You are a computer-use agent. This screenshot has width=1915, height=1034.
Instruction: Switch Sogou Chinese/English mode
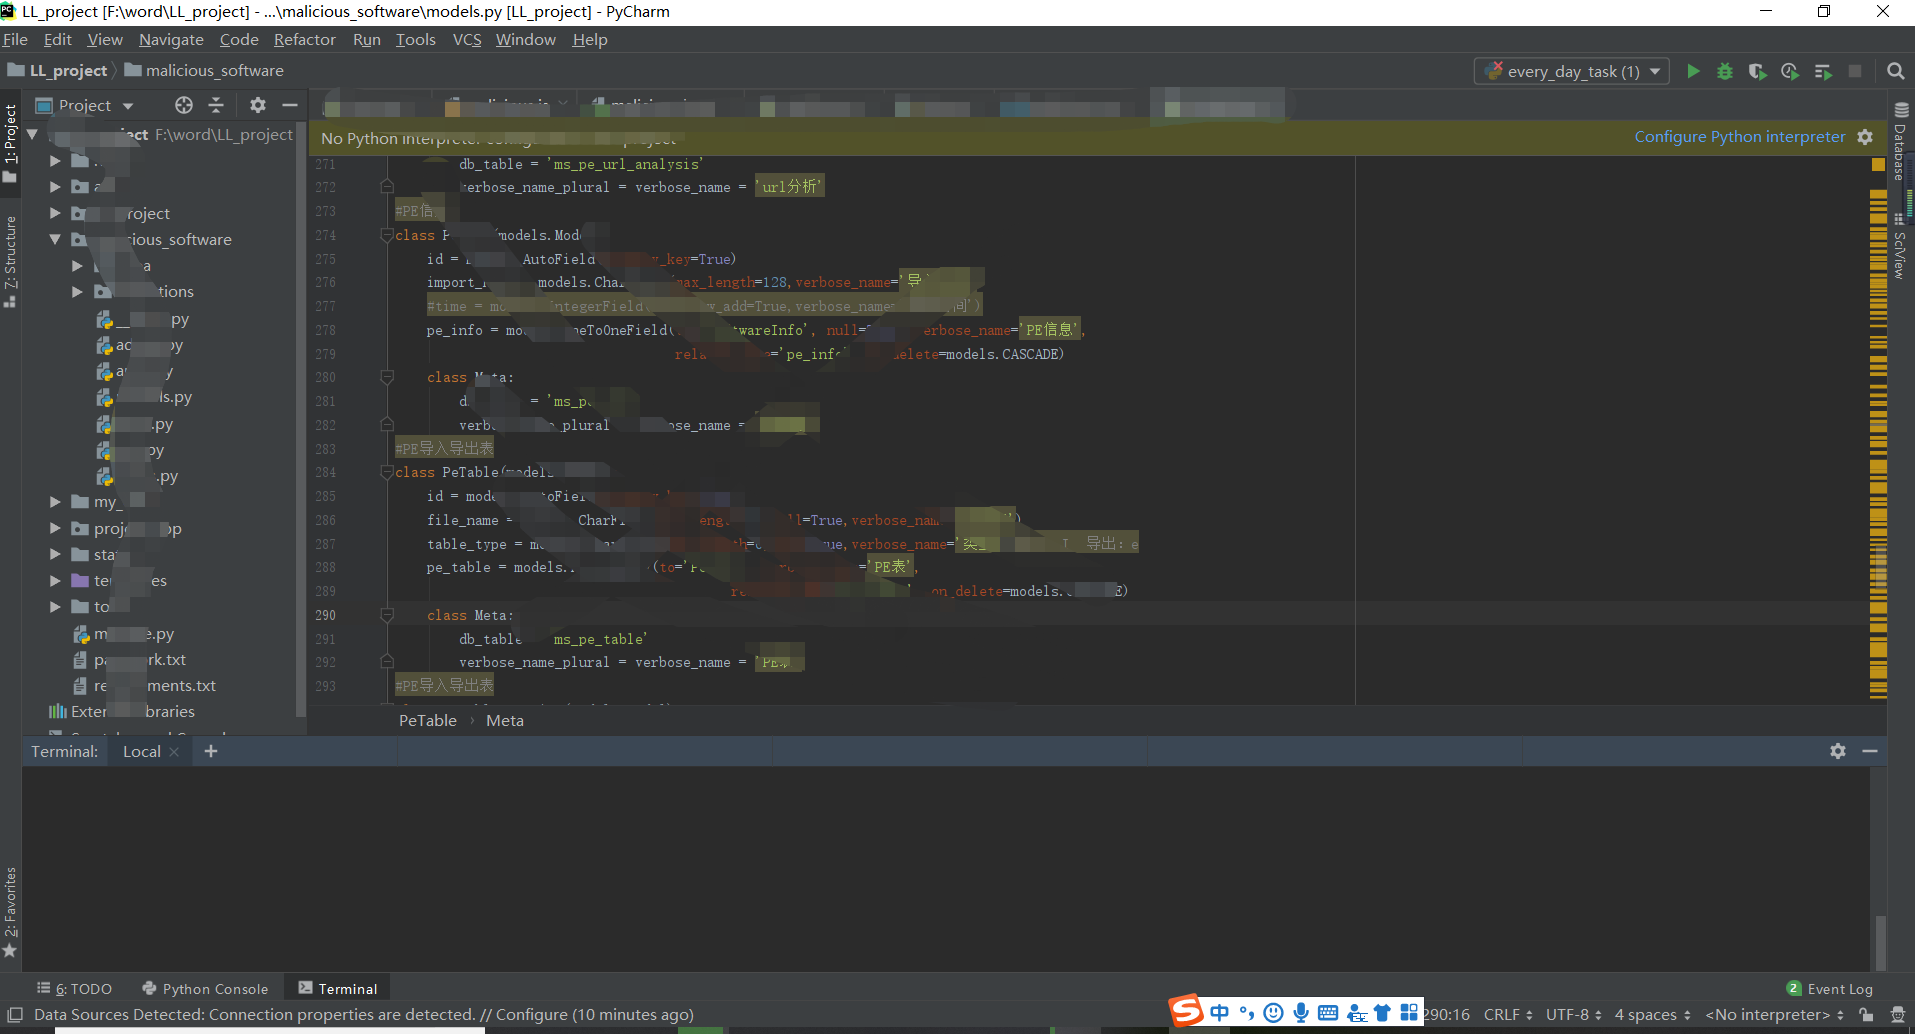pos(1219,1013)
